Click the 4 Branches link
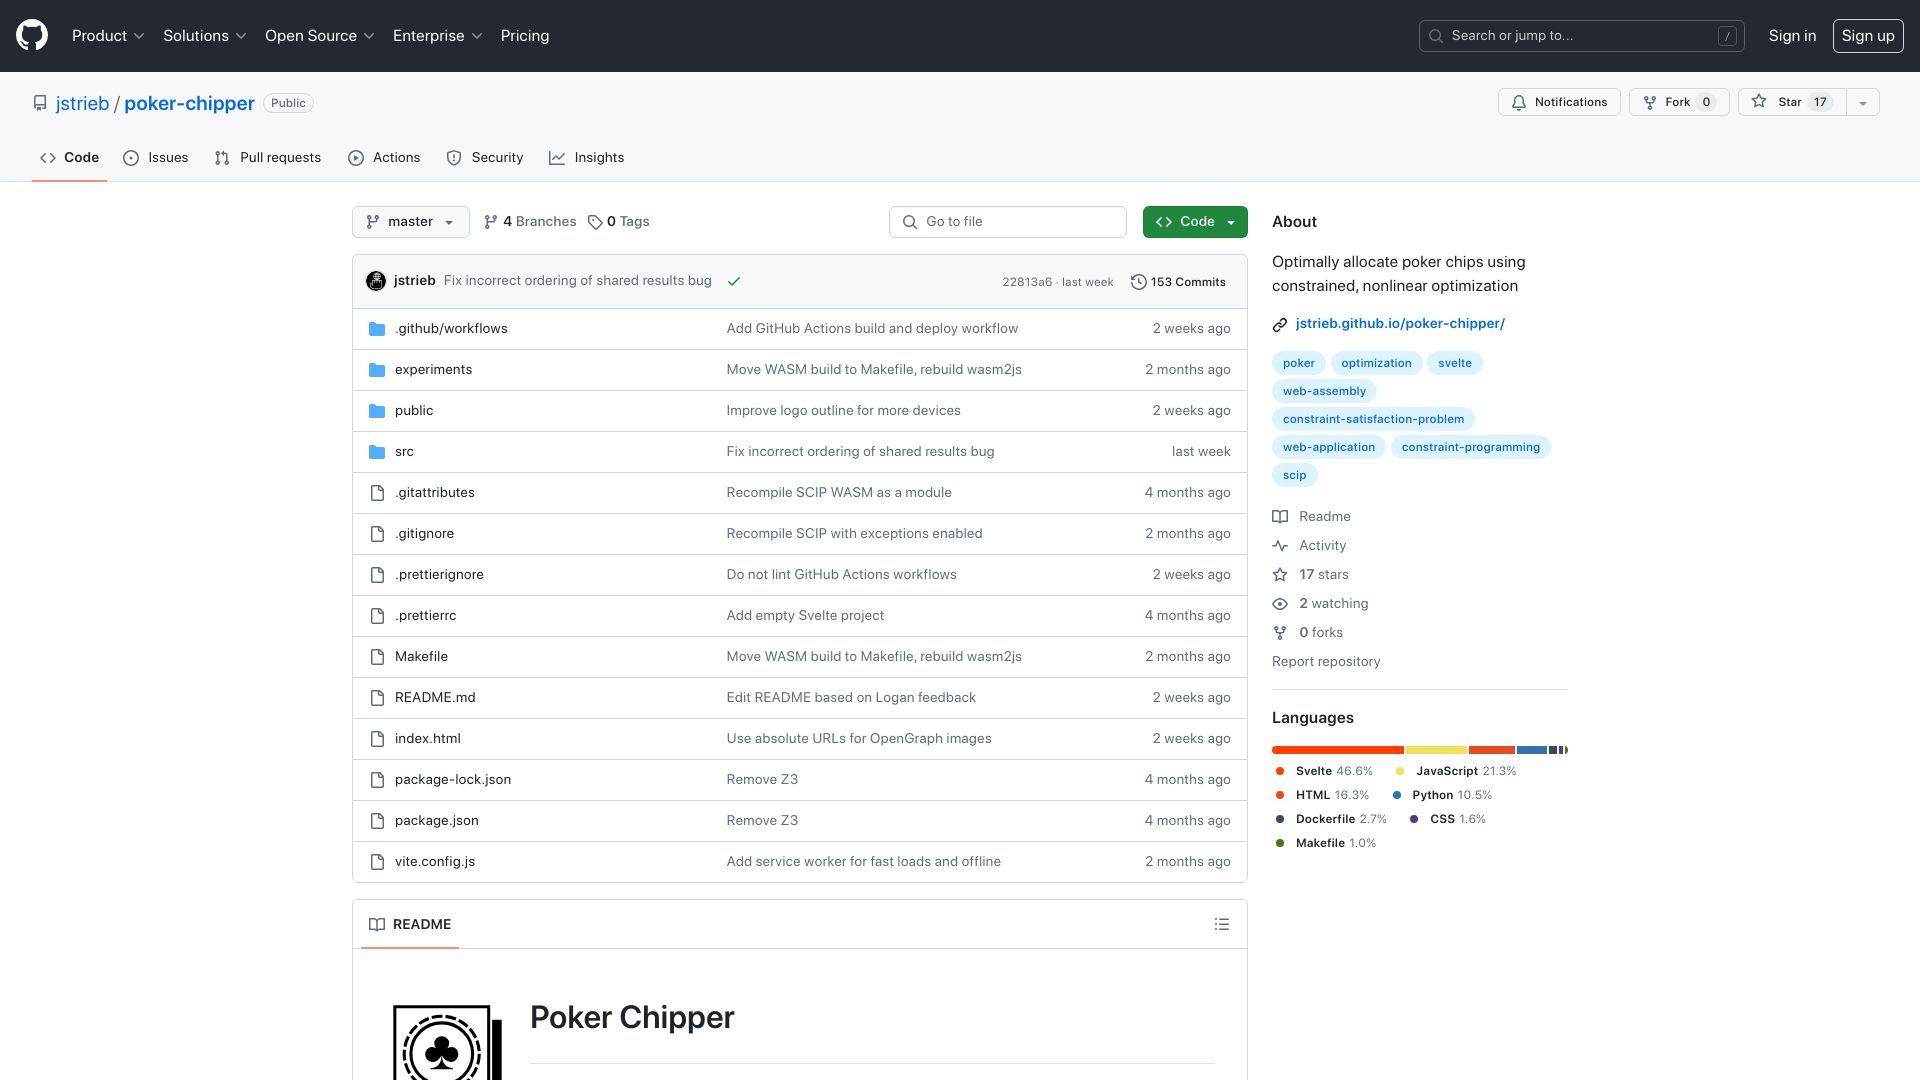The height and width of the screenshot is (1080, 1920). click(530, 222)
